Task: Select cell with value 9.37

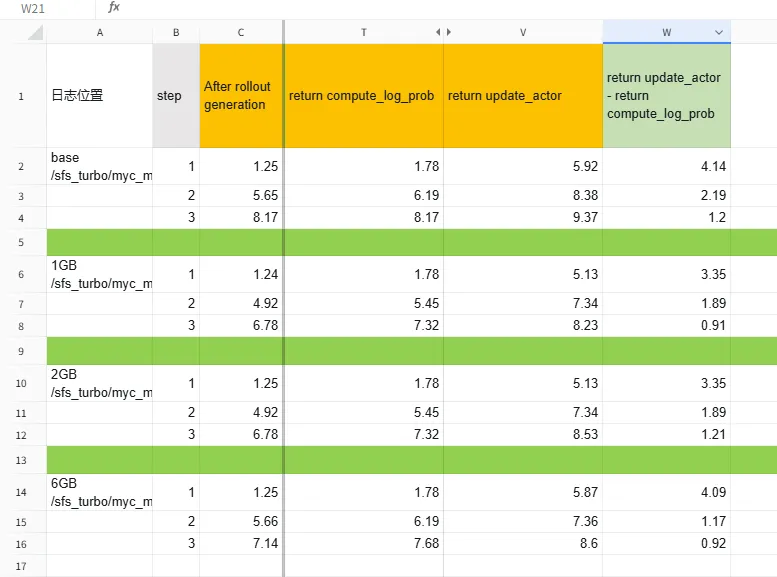Action: 523,217
